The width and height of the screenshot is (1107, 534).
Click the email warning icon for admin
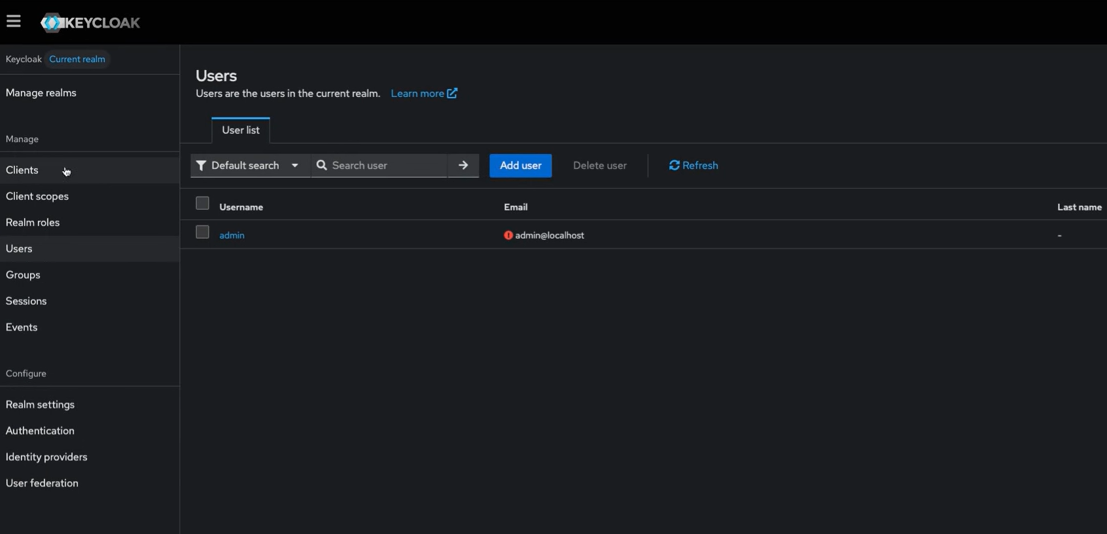(508, 236)
